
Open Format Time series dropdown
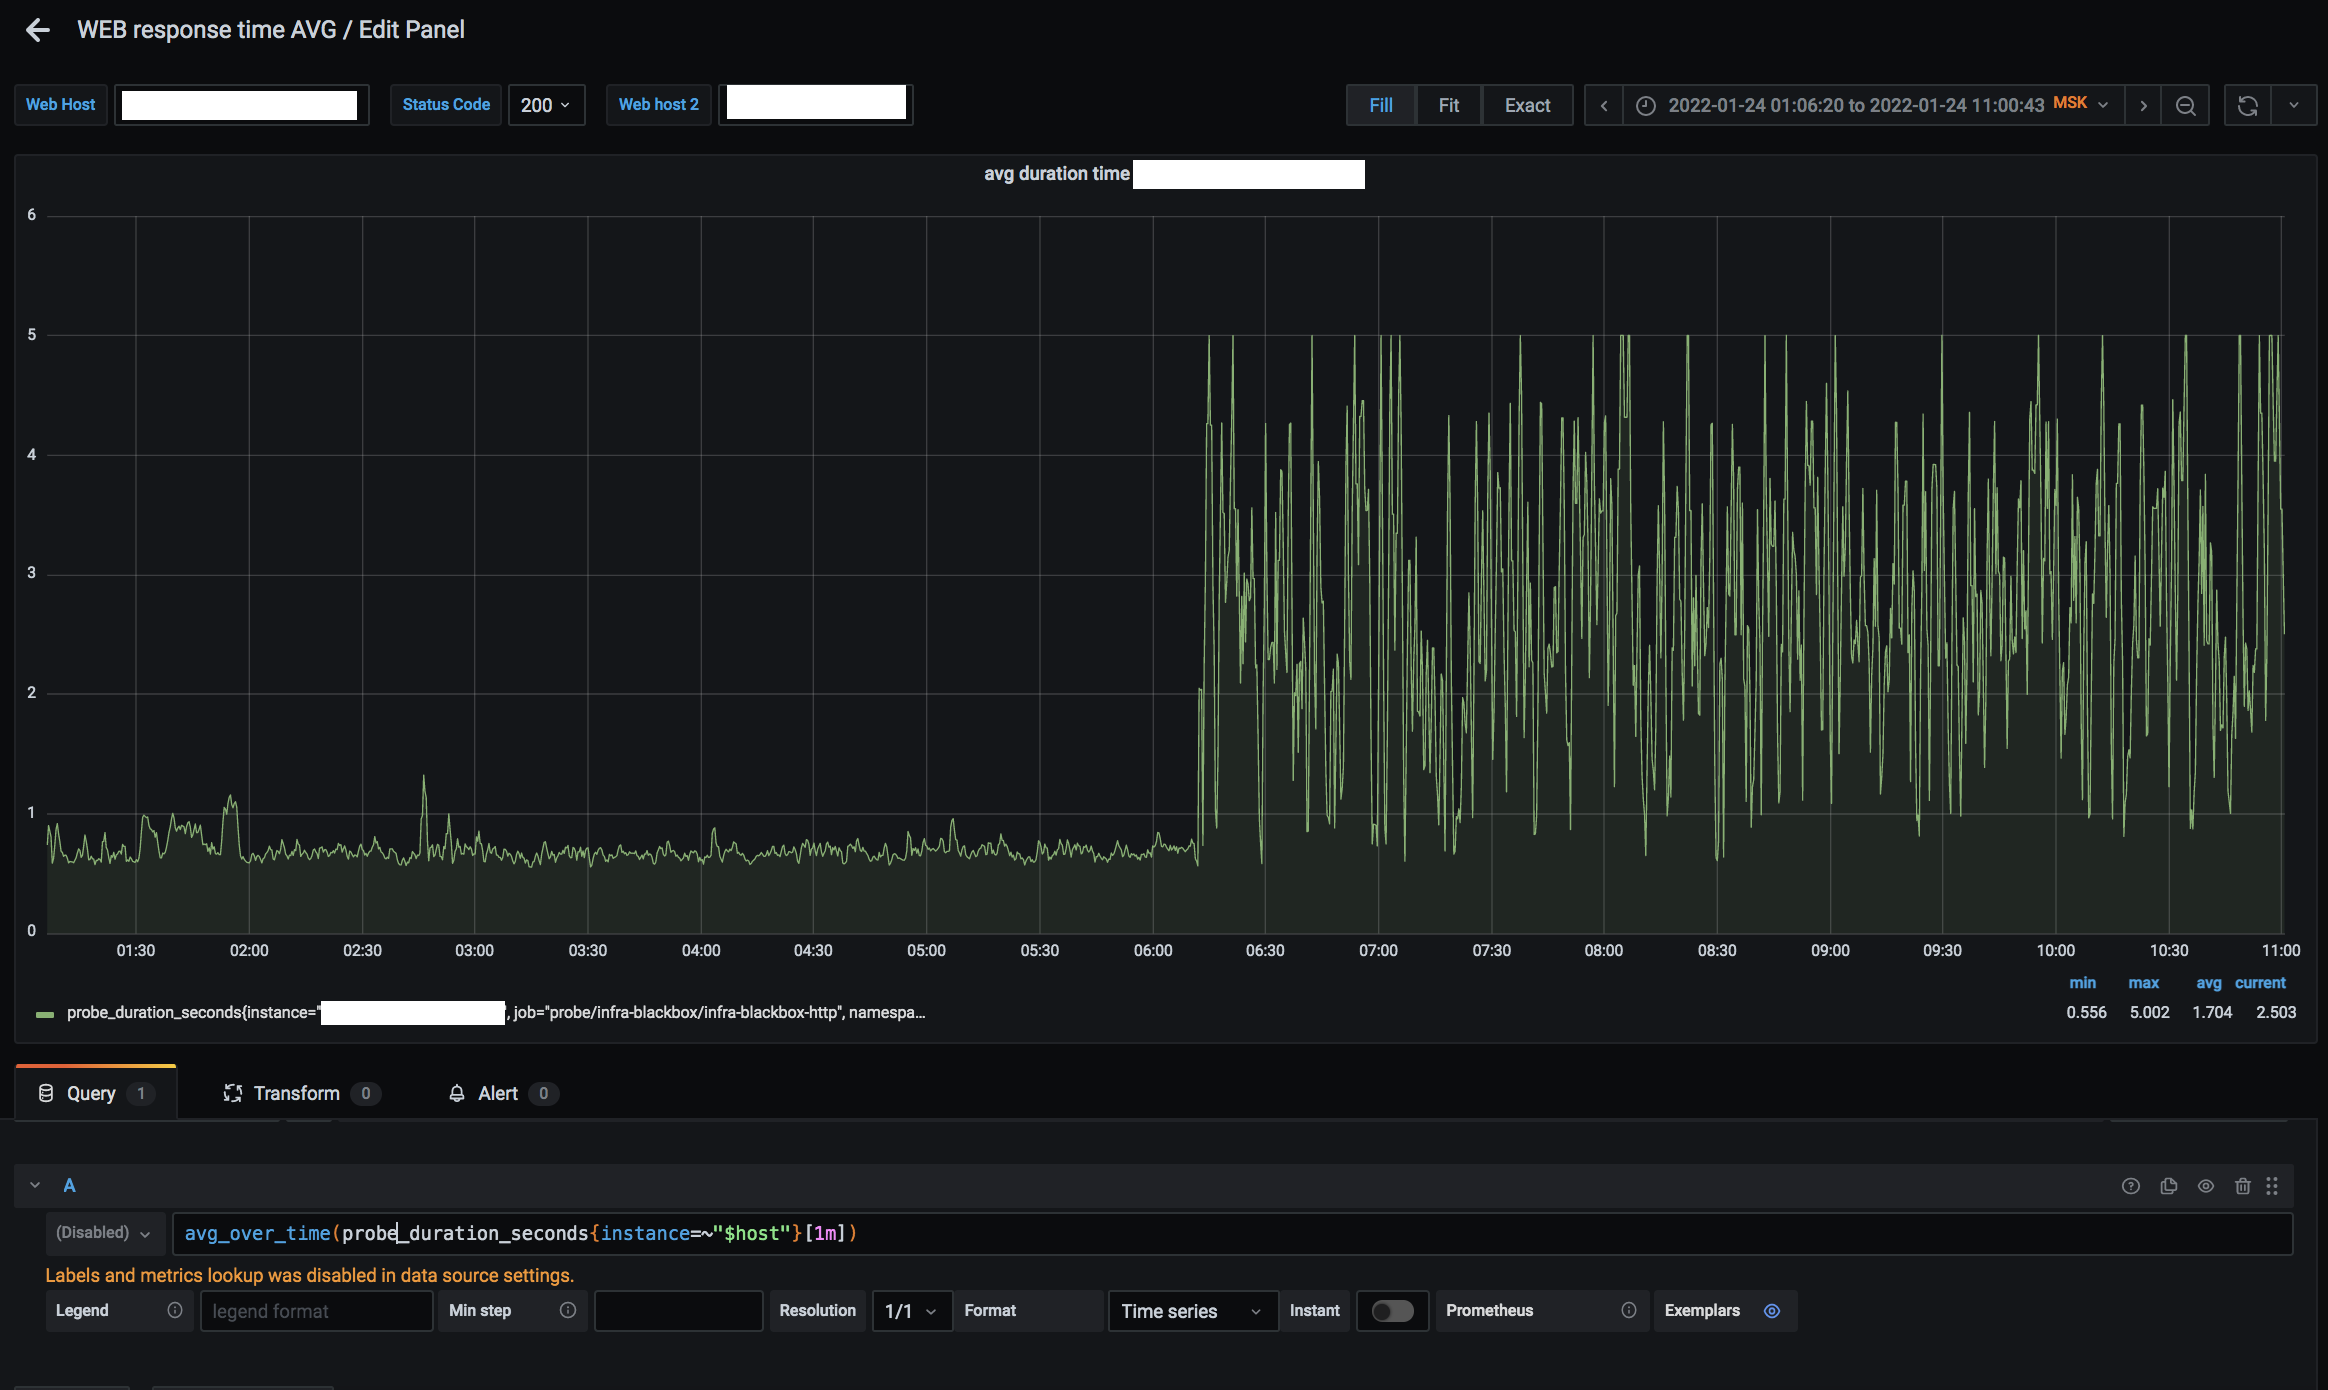coord(1192,1311)
